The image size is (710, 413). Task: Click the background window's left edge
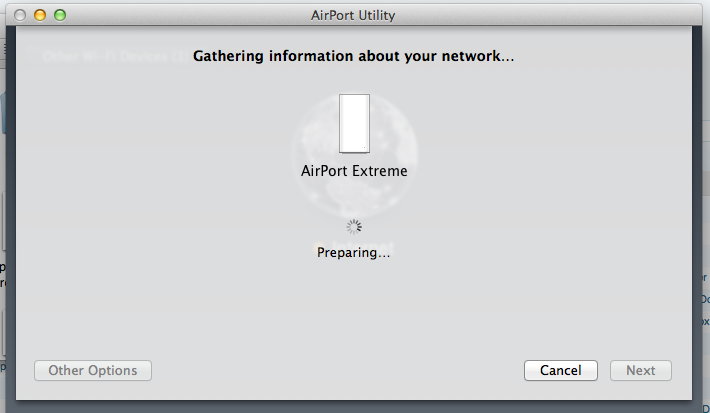coord(3,274)
